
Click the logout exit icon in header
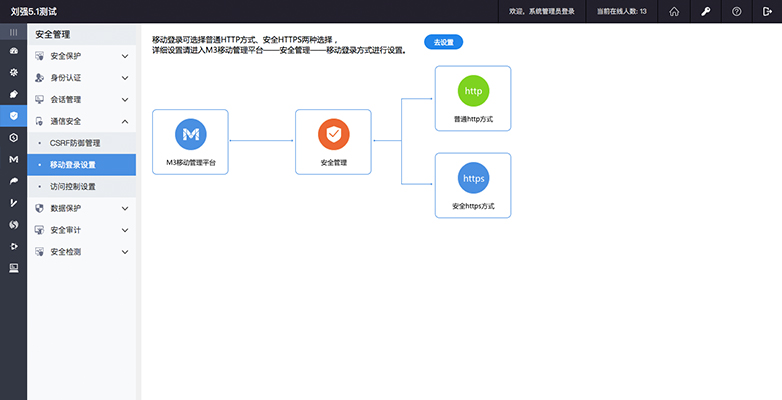[x=767, y=11]
